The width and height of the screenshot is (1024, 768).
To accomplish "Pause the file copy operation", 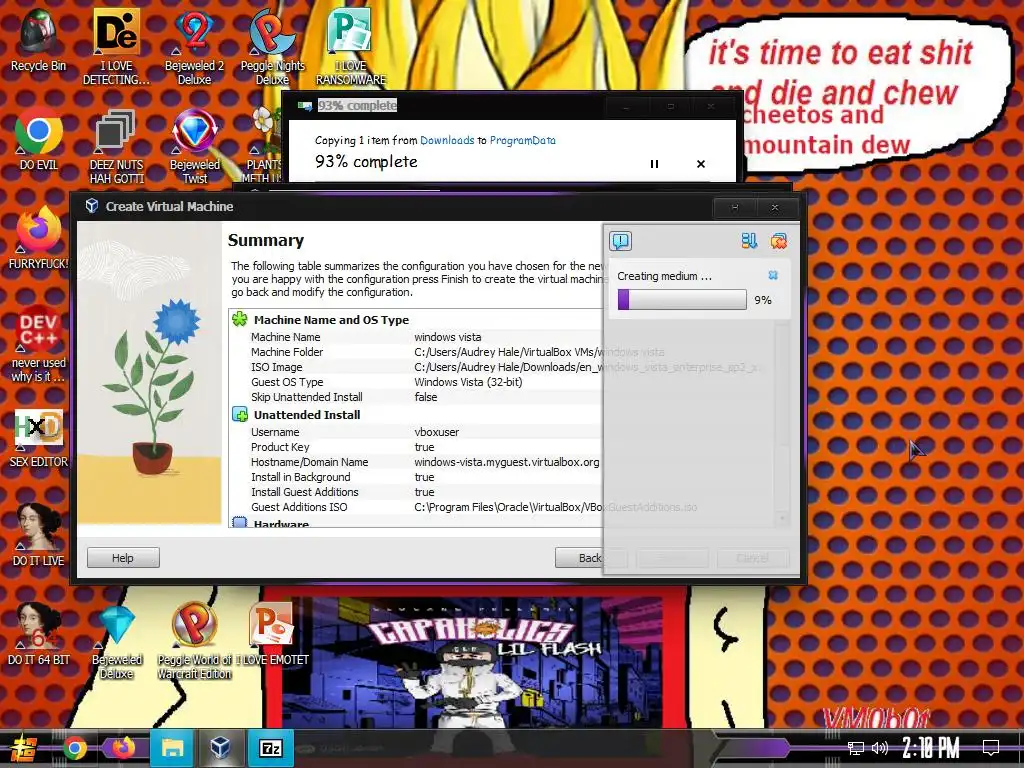I will tap(654, 164).
